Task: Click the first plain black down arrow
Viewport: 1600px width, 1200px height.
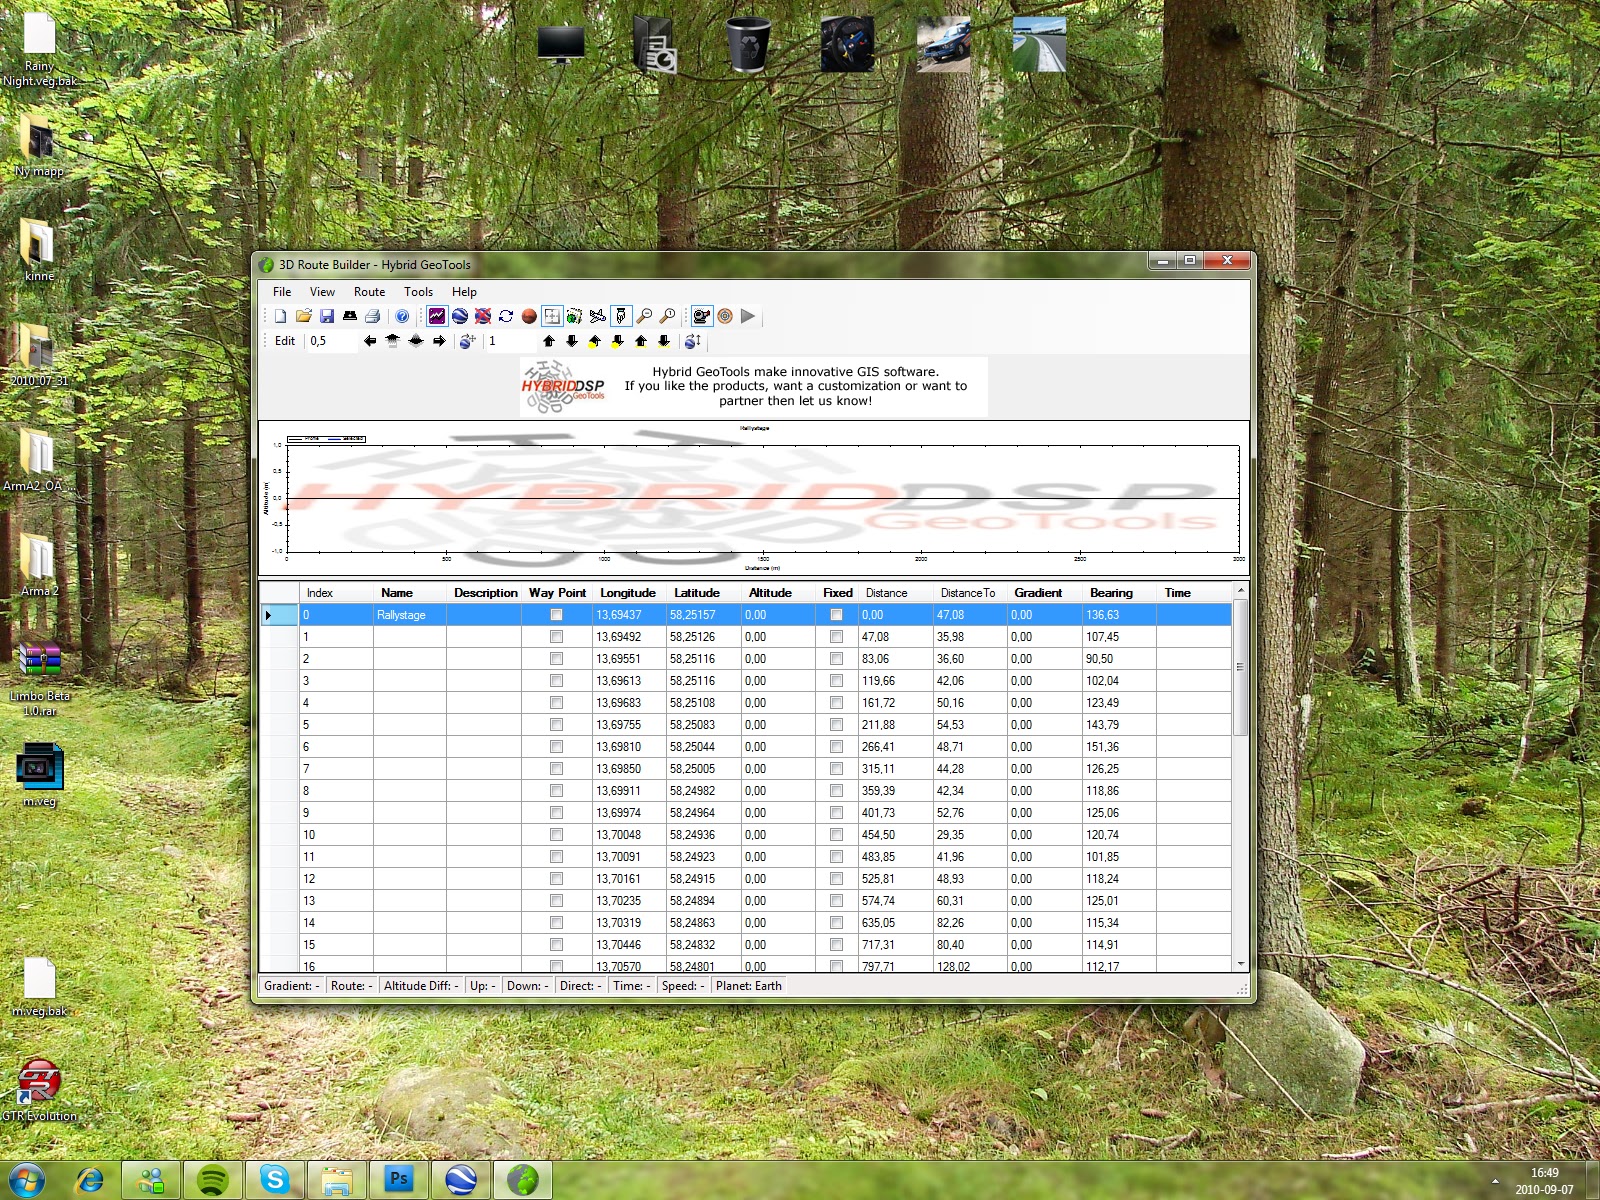Action: (572, 341)
